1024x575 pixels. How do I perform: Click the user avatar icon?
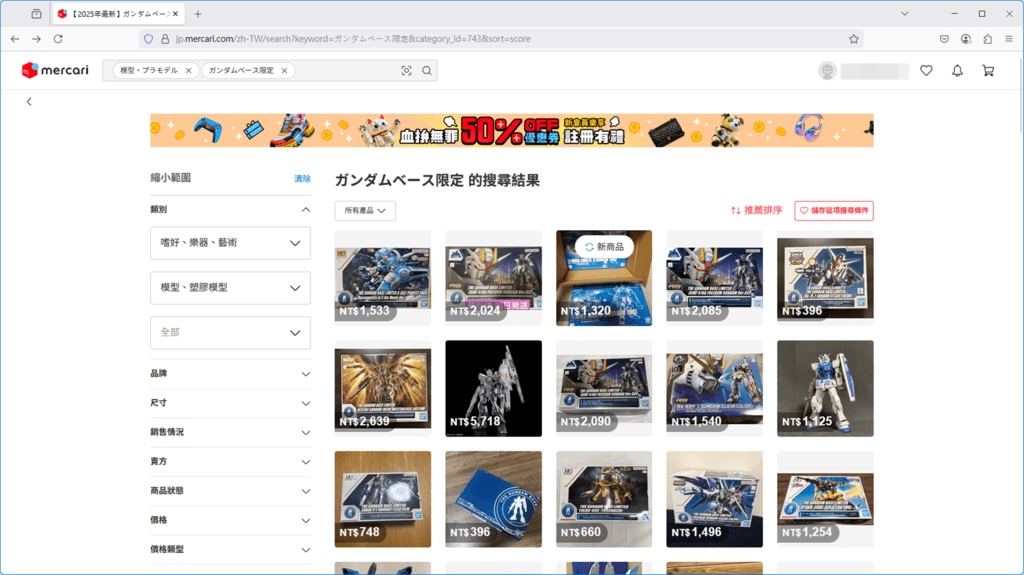[x=827, y=71]
